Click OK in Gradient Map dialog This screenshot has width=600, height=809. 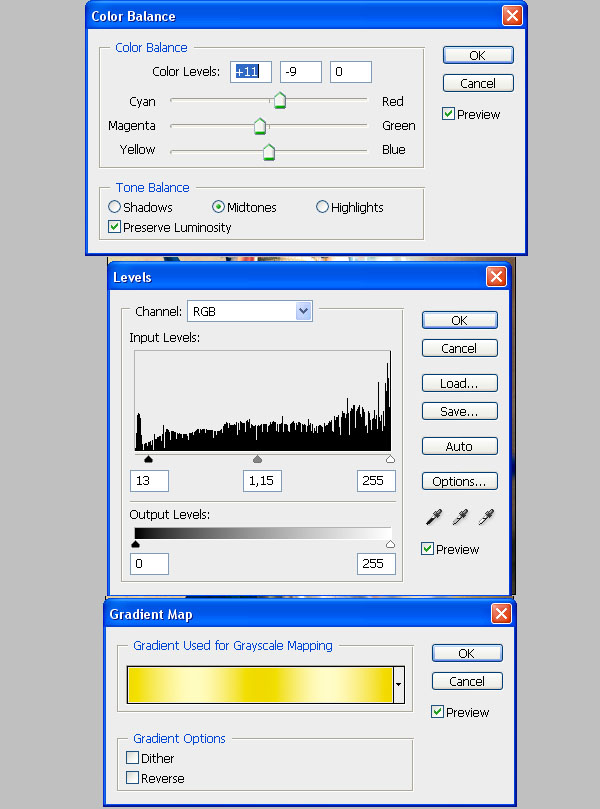467,653
